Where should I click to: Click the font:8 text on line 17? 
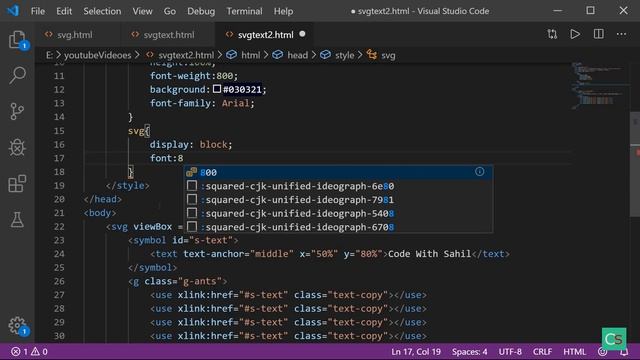167,158
